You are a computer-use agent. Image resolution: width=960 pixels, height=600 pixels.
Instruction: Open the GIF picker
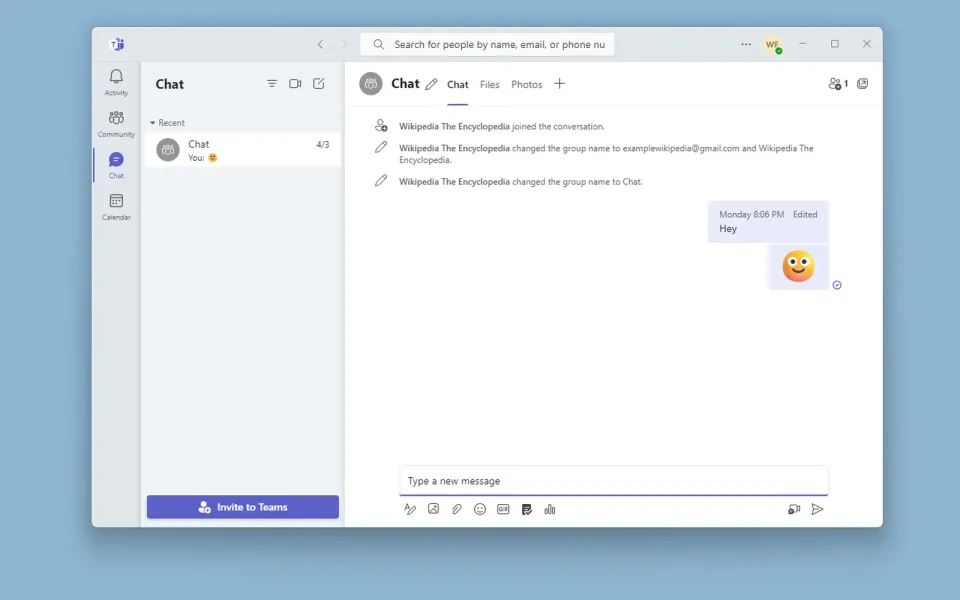point(503,509)
